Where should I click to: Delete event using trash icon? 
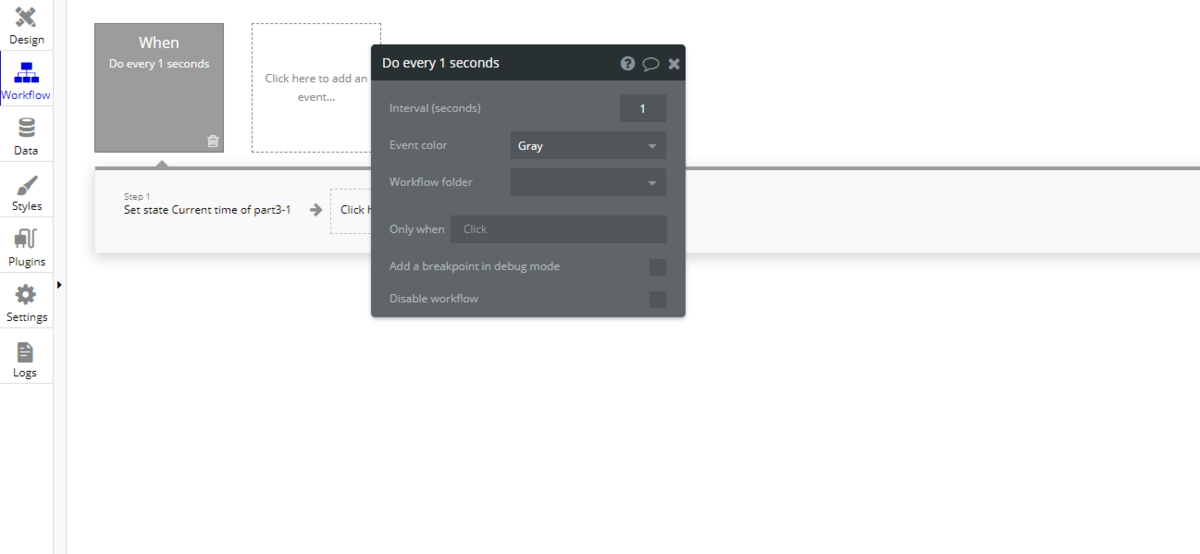(212, 141)
